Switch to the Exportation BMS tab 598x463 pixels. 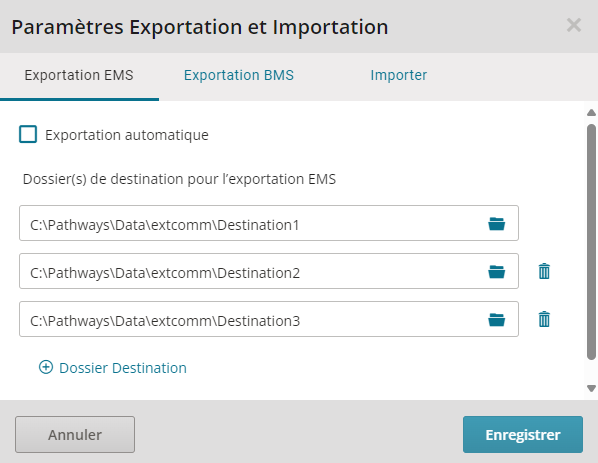pyautogui.click(x=239, y=75)
